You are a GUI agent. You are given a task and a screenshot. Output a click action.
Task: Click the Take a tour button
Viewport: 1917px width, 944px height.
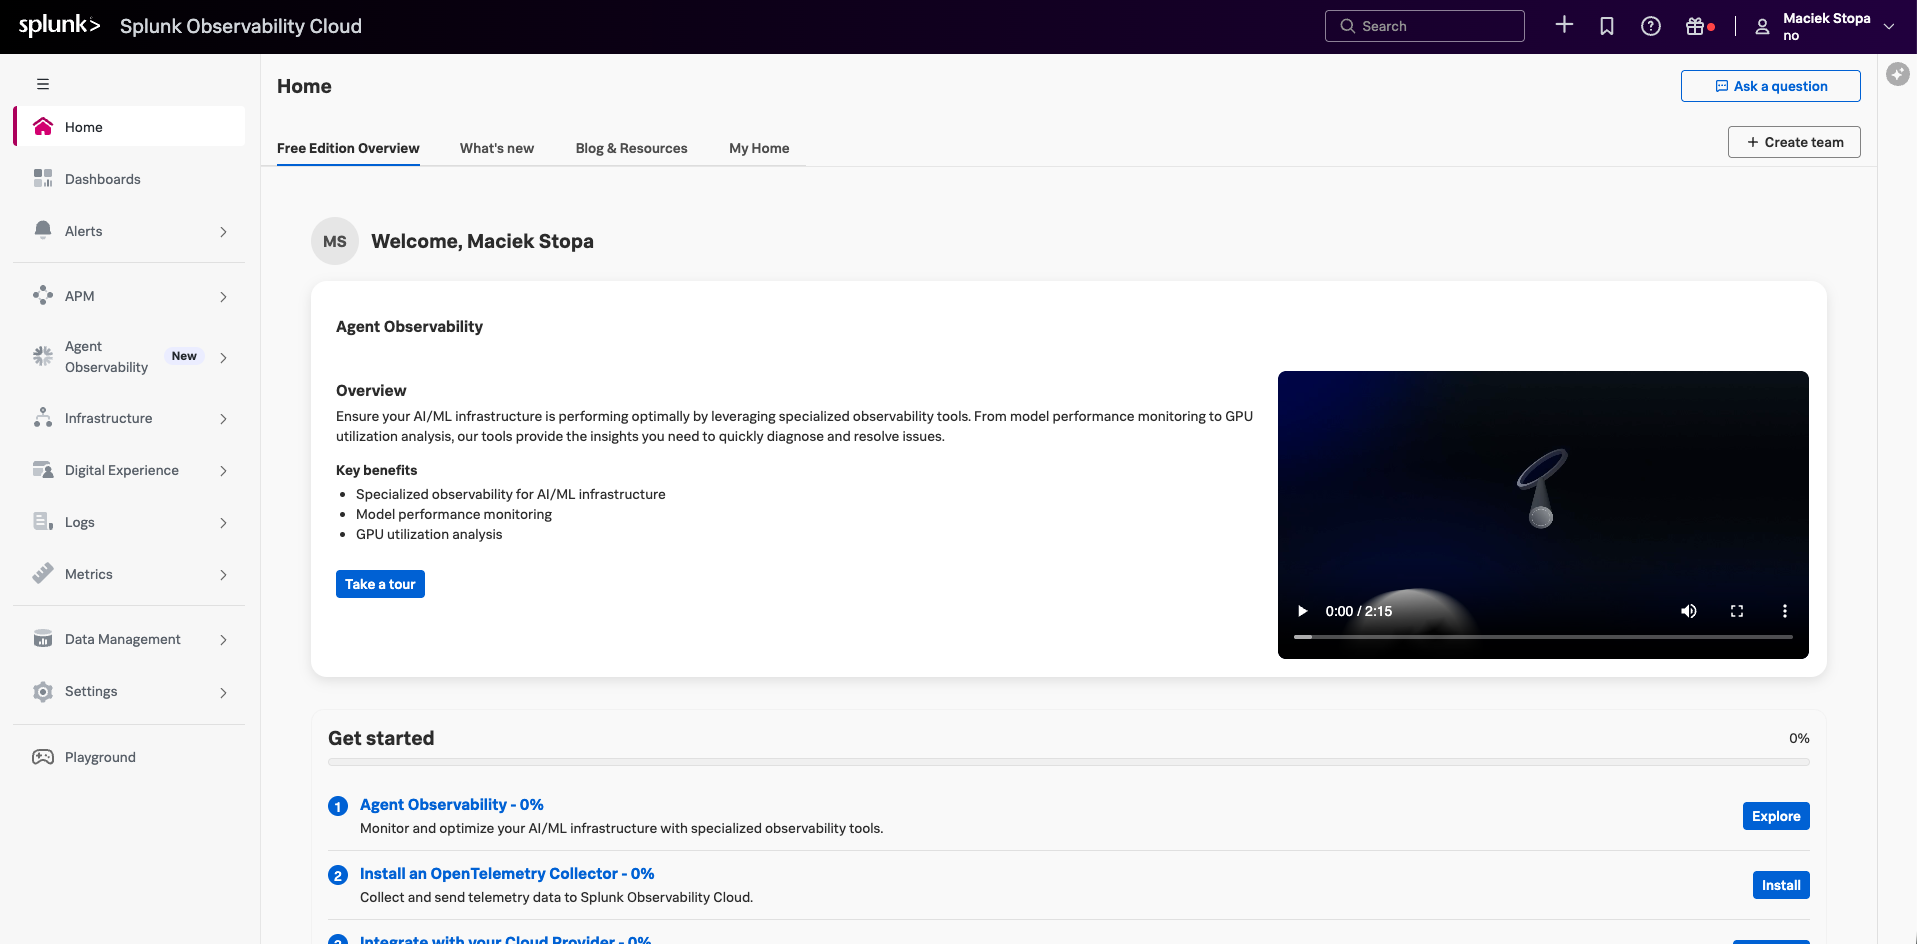coord(380,584)
